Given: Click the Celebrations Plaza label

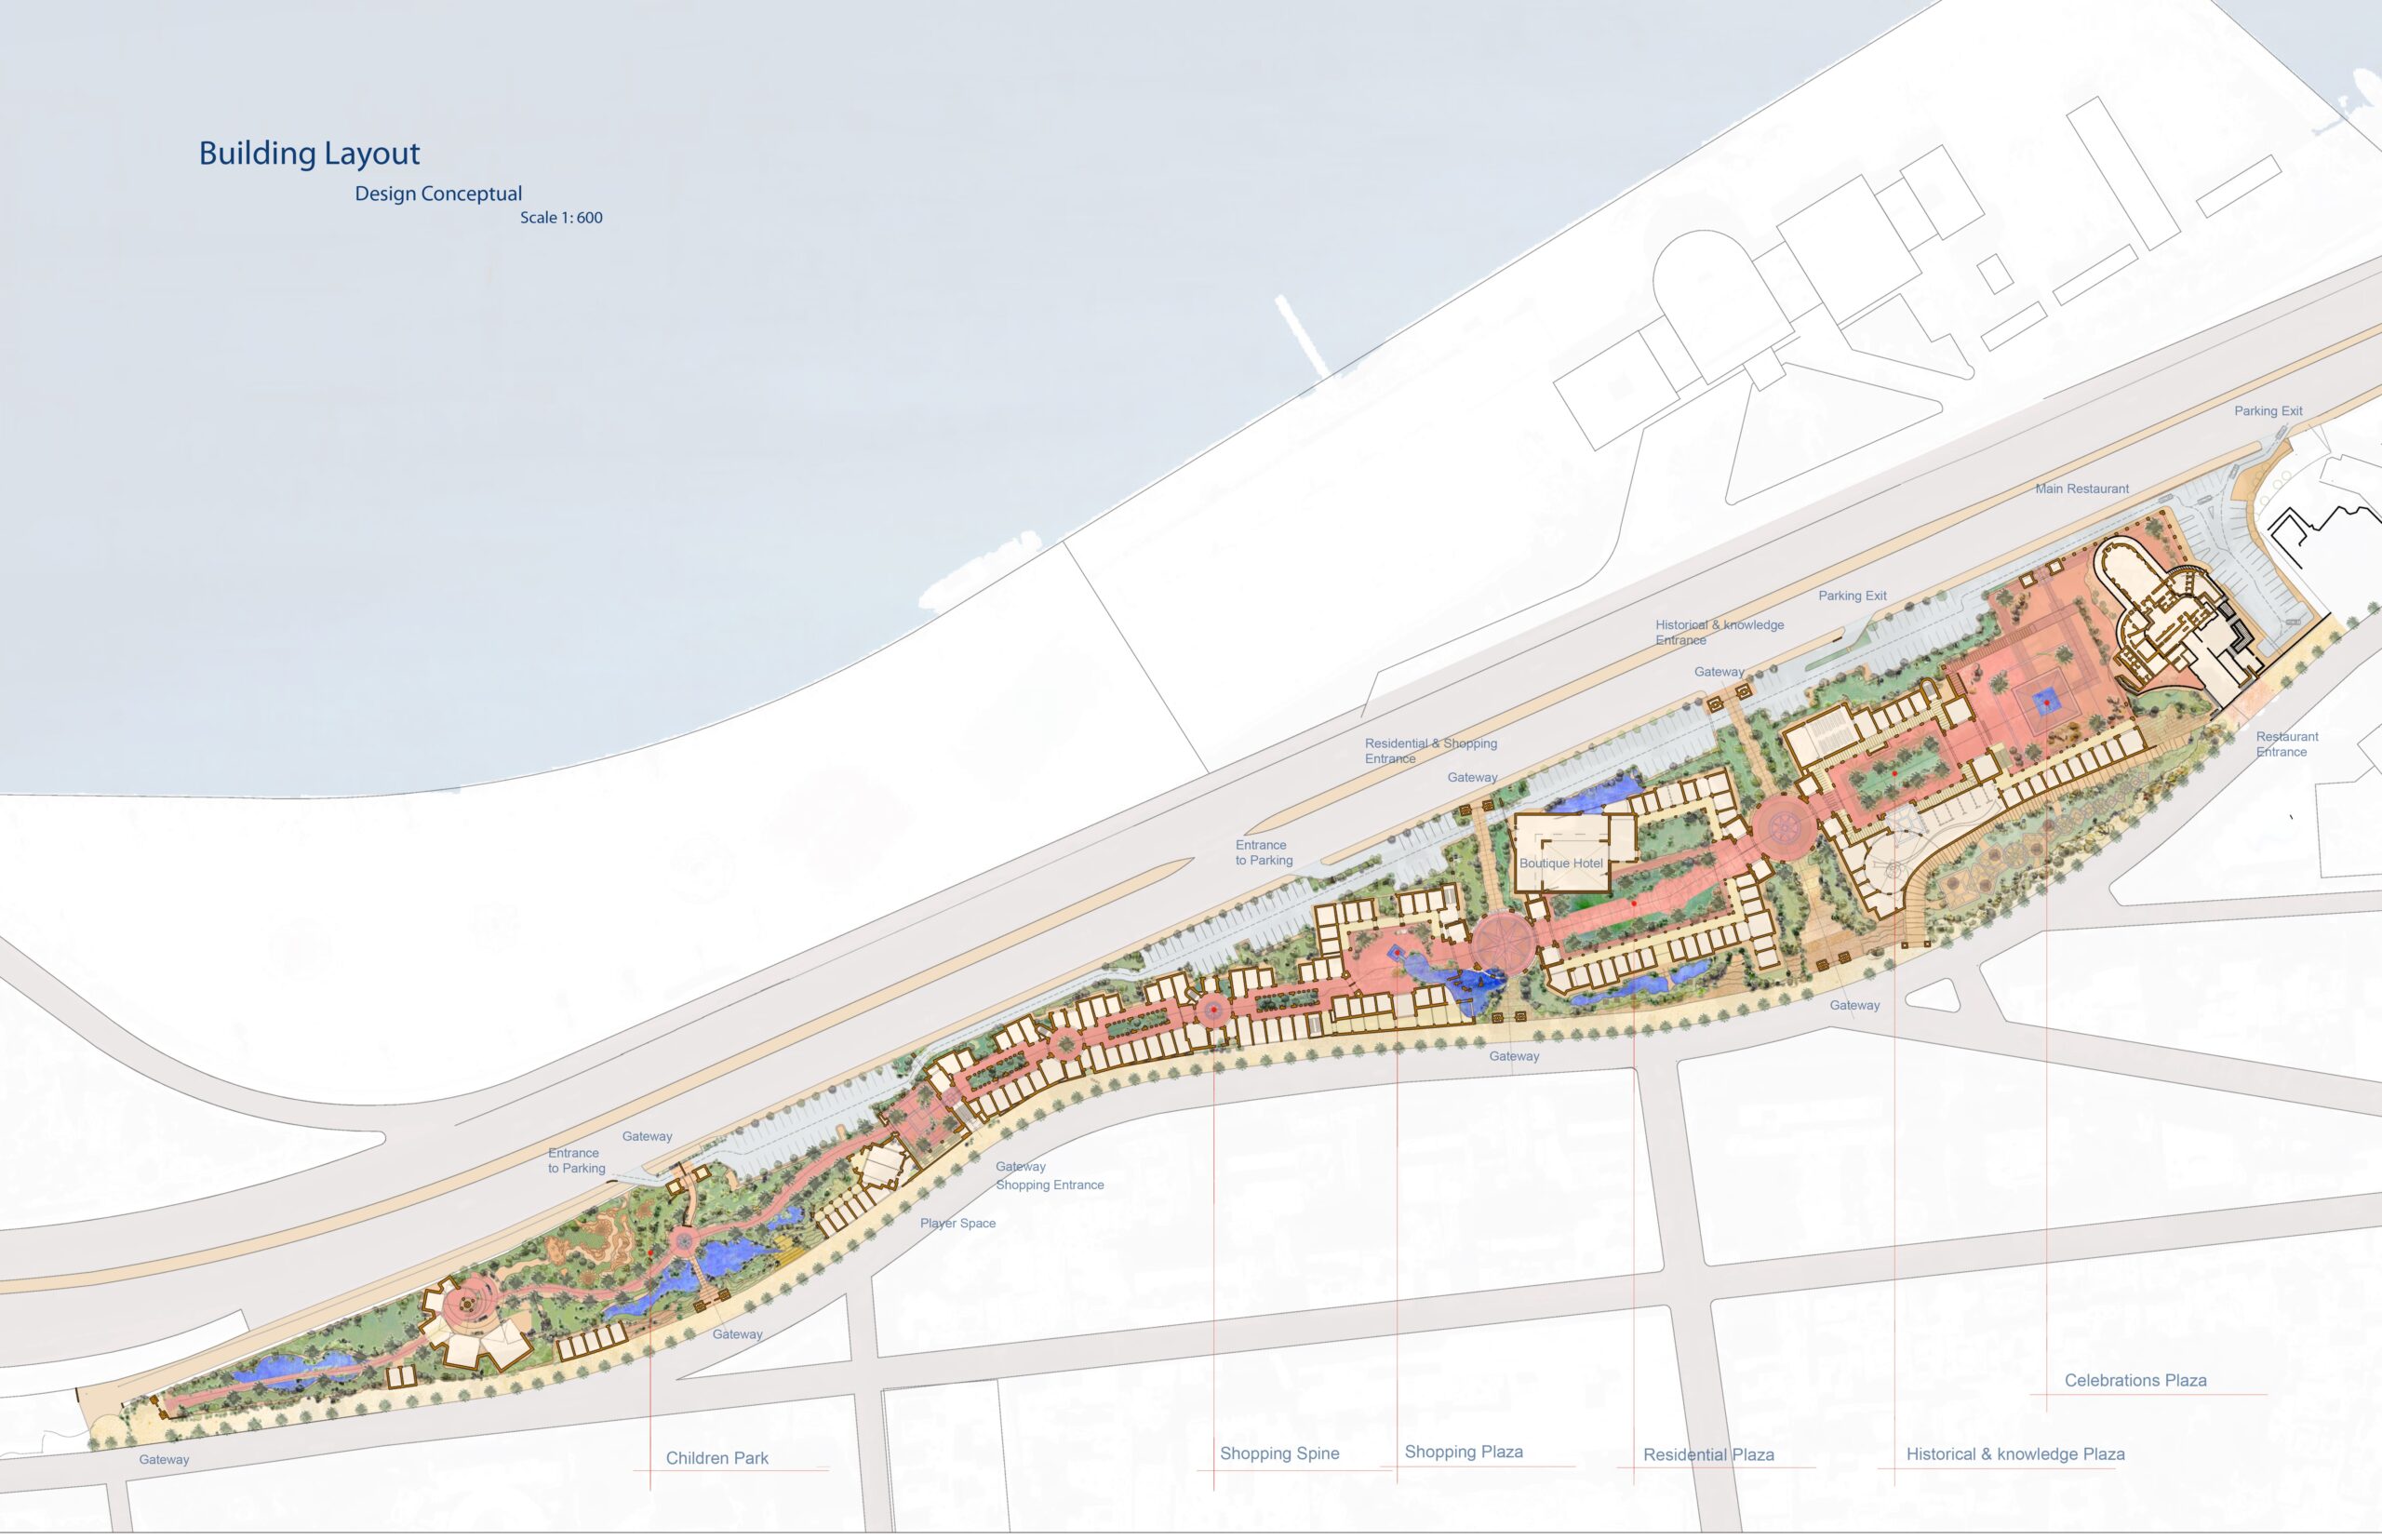Looking at the screenshot, I should coord(2135,1380).
